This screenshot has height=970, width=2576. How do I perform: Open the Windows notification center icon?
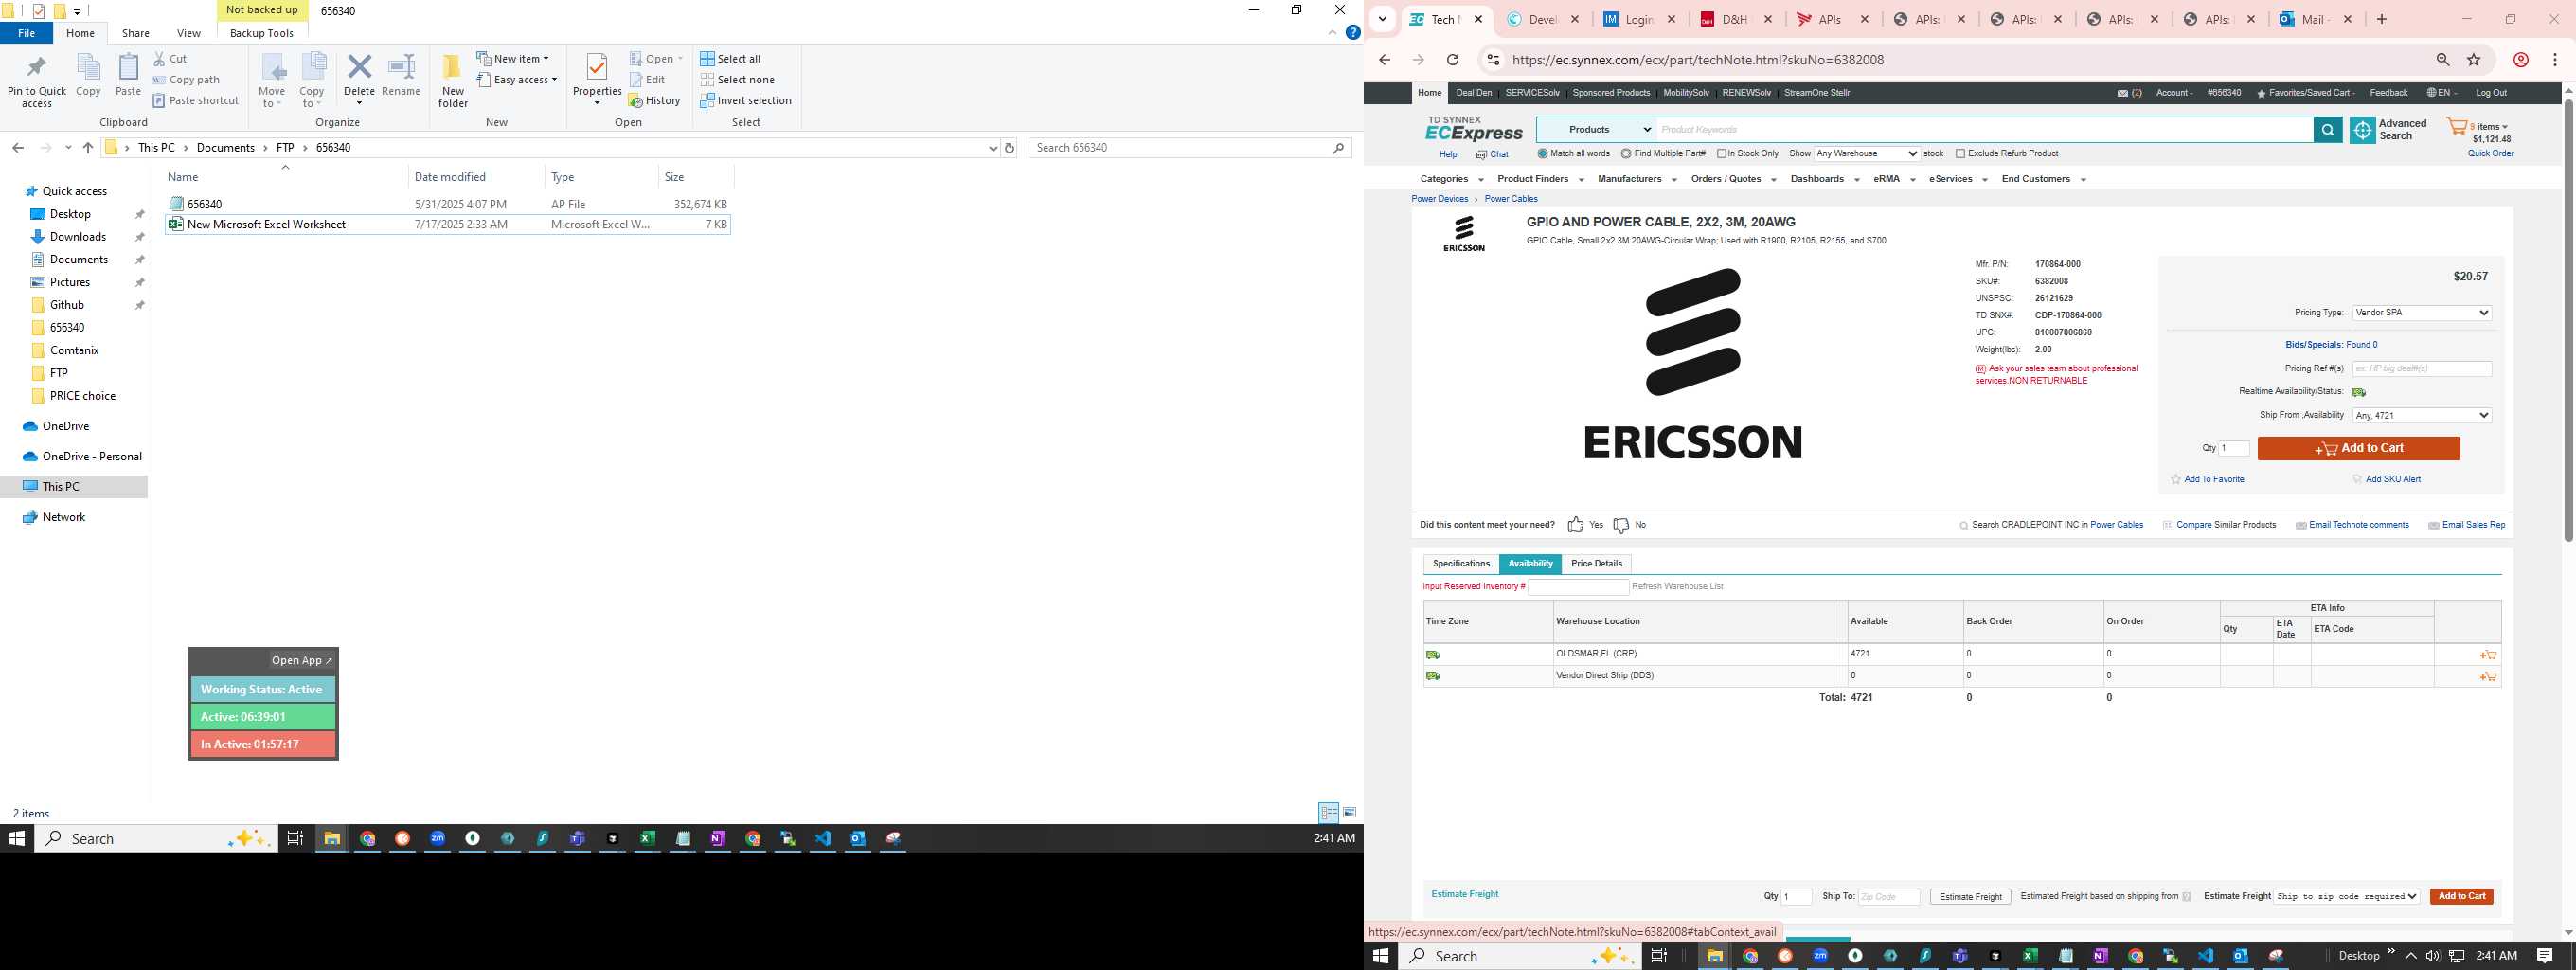[x=2545, y=956]
